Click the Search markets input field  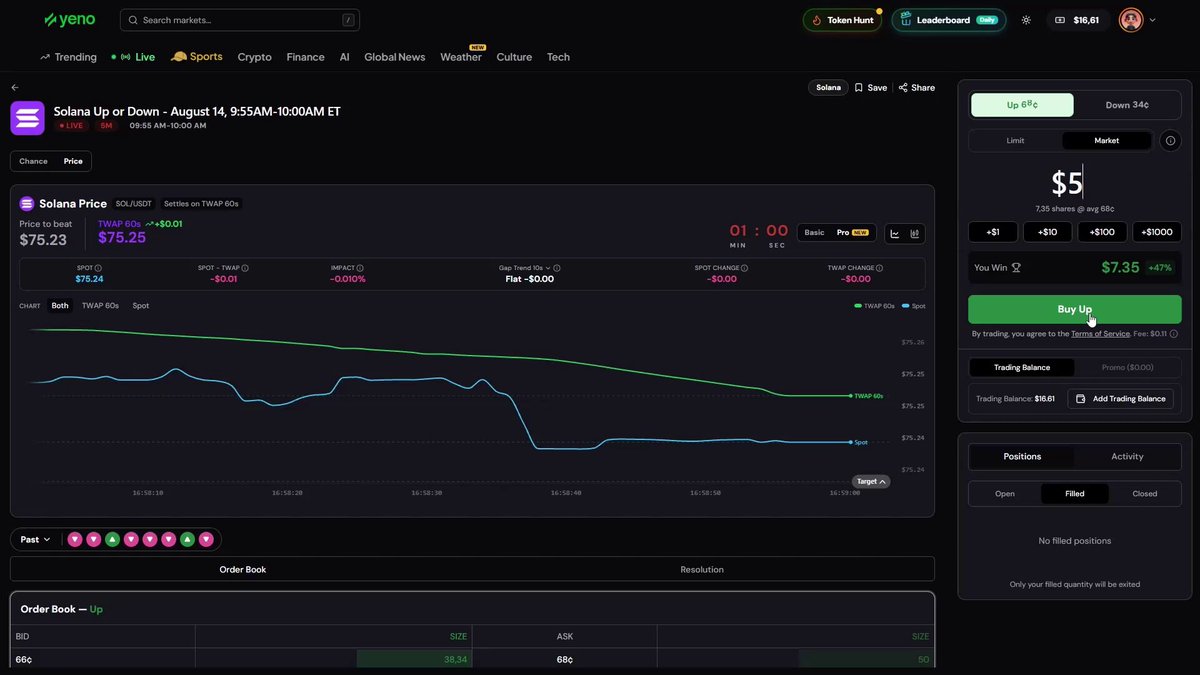click(x=240, y=20)
